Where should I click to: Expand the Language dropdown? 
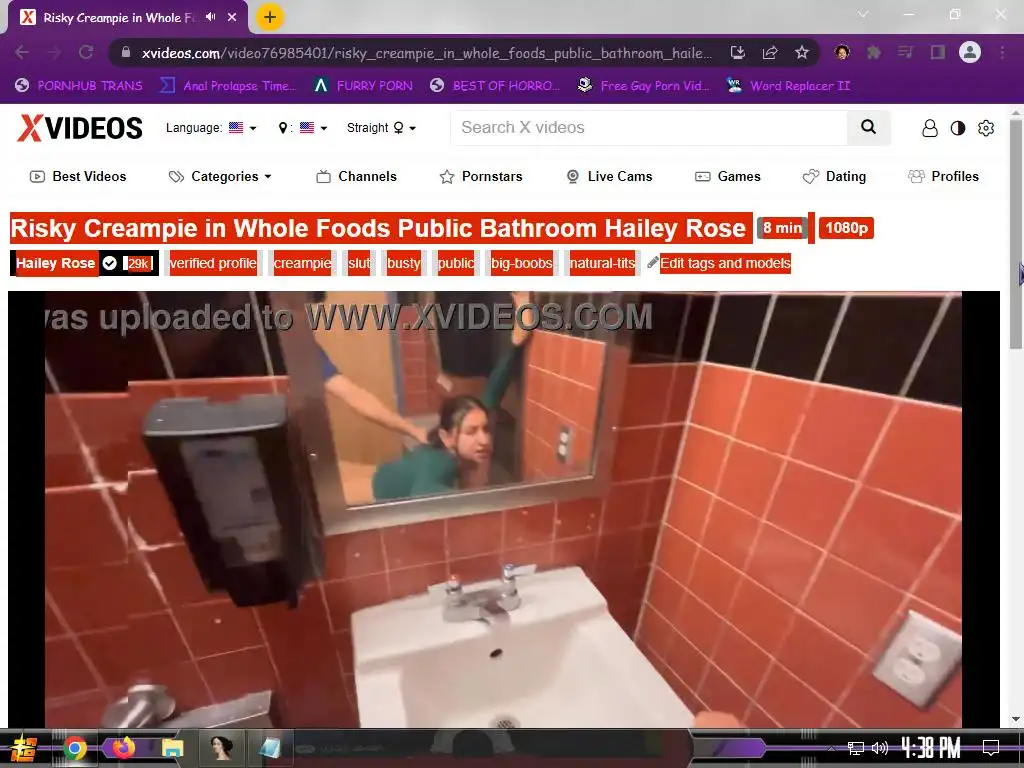211,128
